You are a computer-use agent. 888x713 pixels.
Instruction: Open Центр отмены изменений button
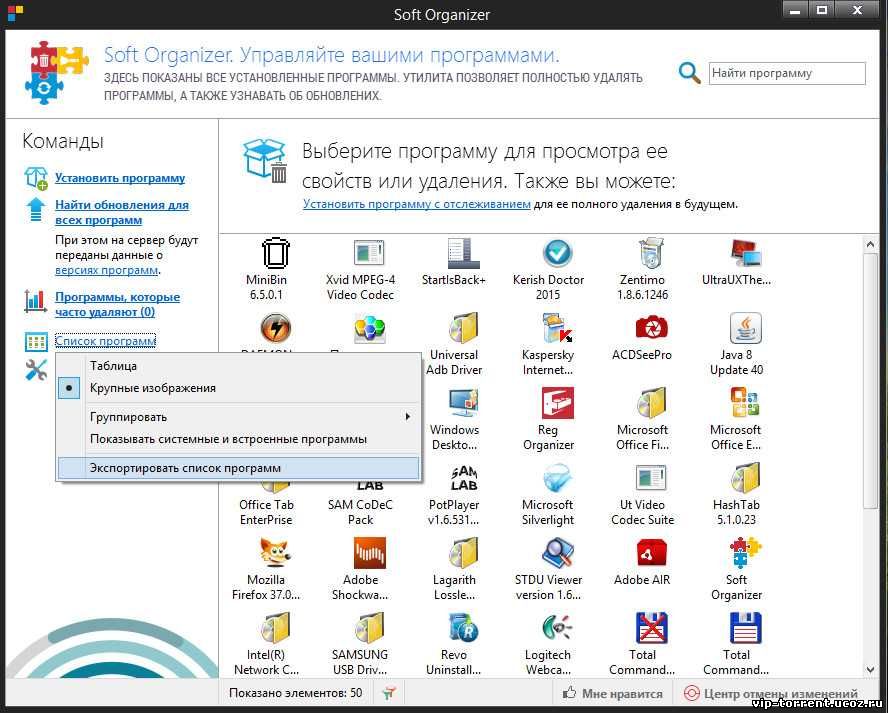pyautogui.click(x=771, y=693)
